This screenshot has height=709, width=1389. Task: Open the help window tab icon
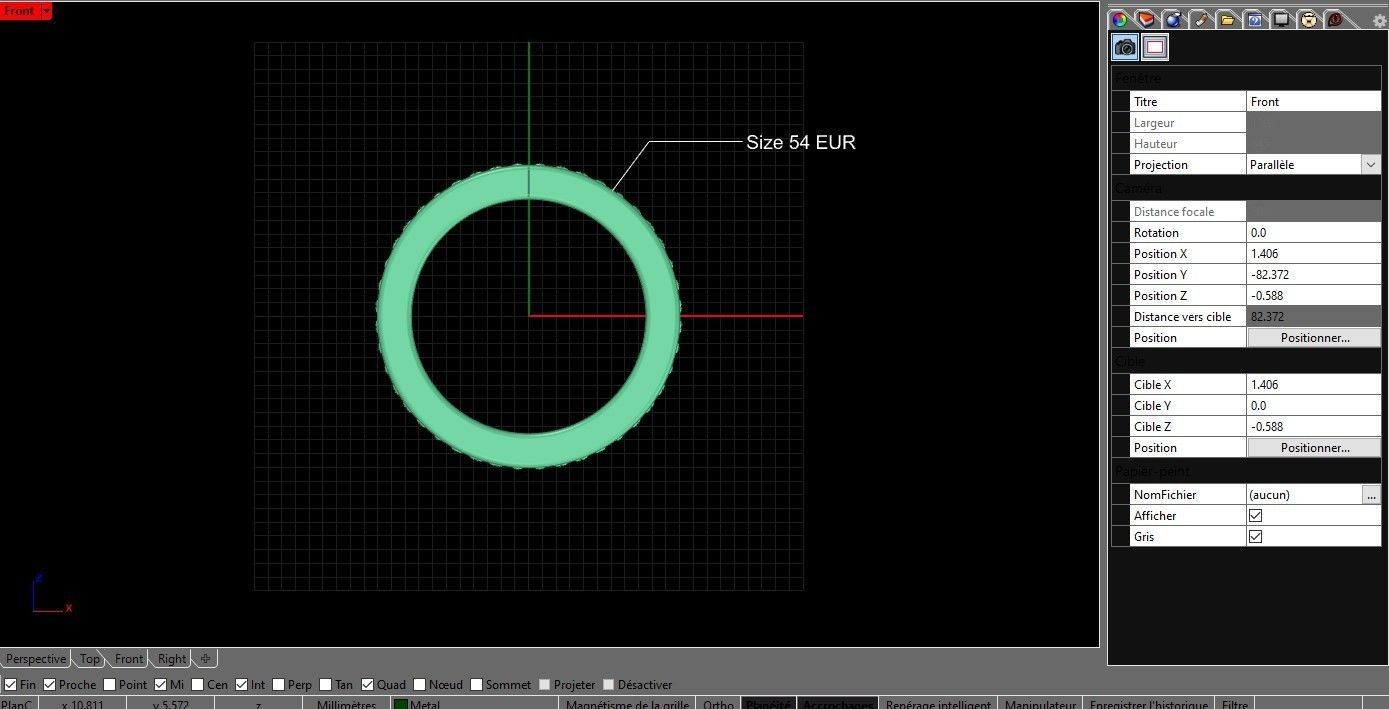1255,19
